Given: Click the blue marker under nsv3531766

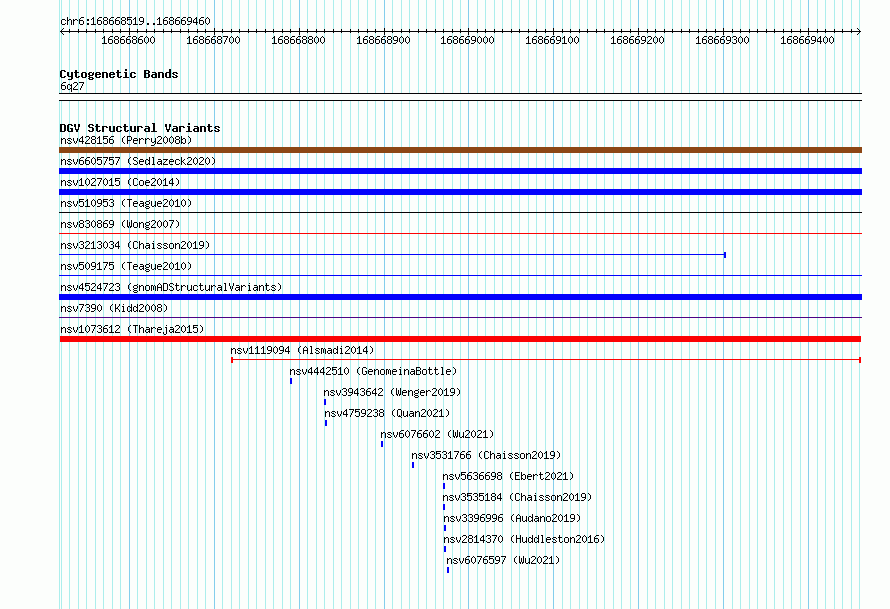Looking at the screenshot, I should (x=413, y=465).
